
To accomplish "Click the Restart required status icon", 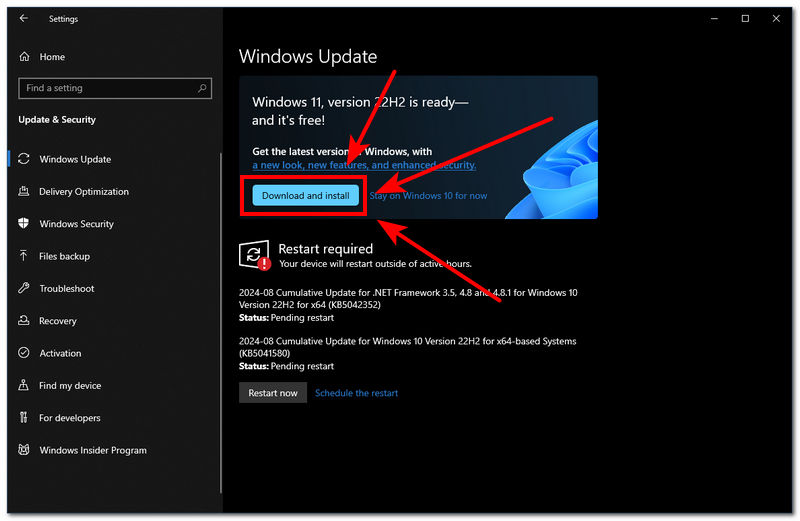I will click(x=254, y=255).
